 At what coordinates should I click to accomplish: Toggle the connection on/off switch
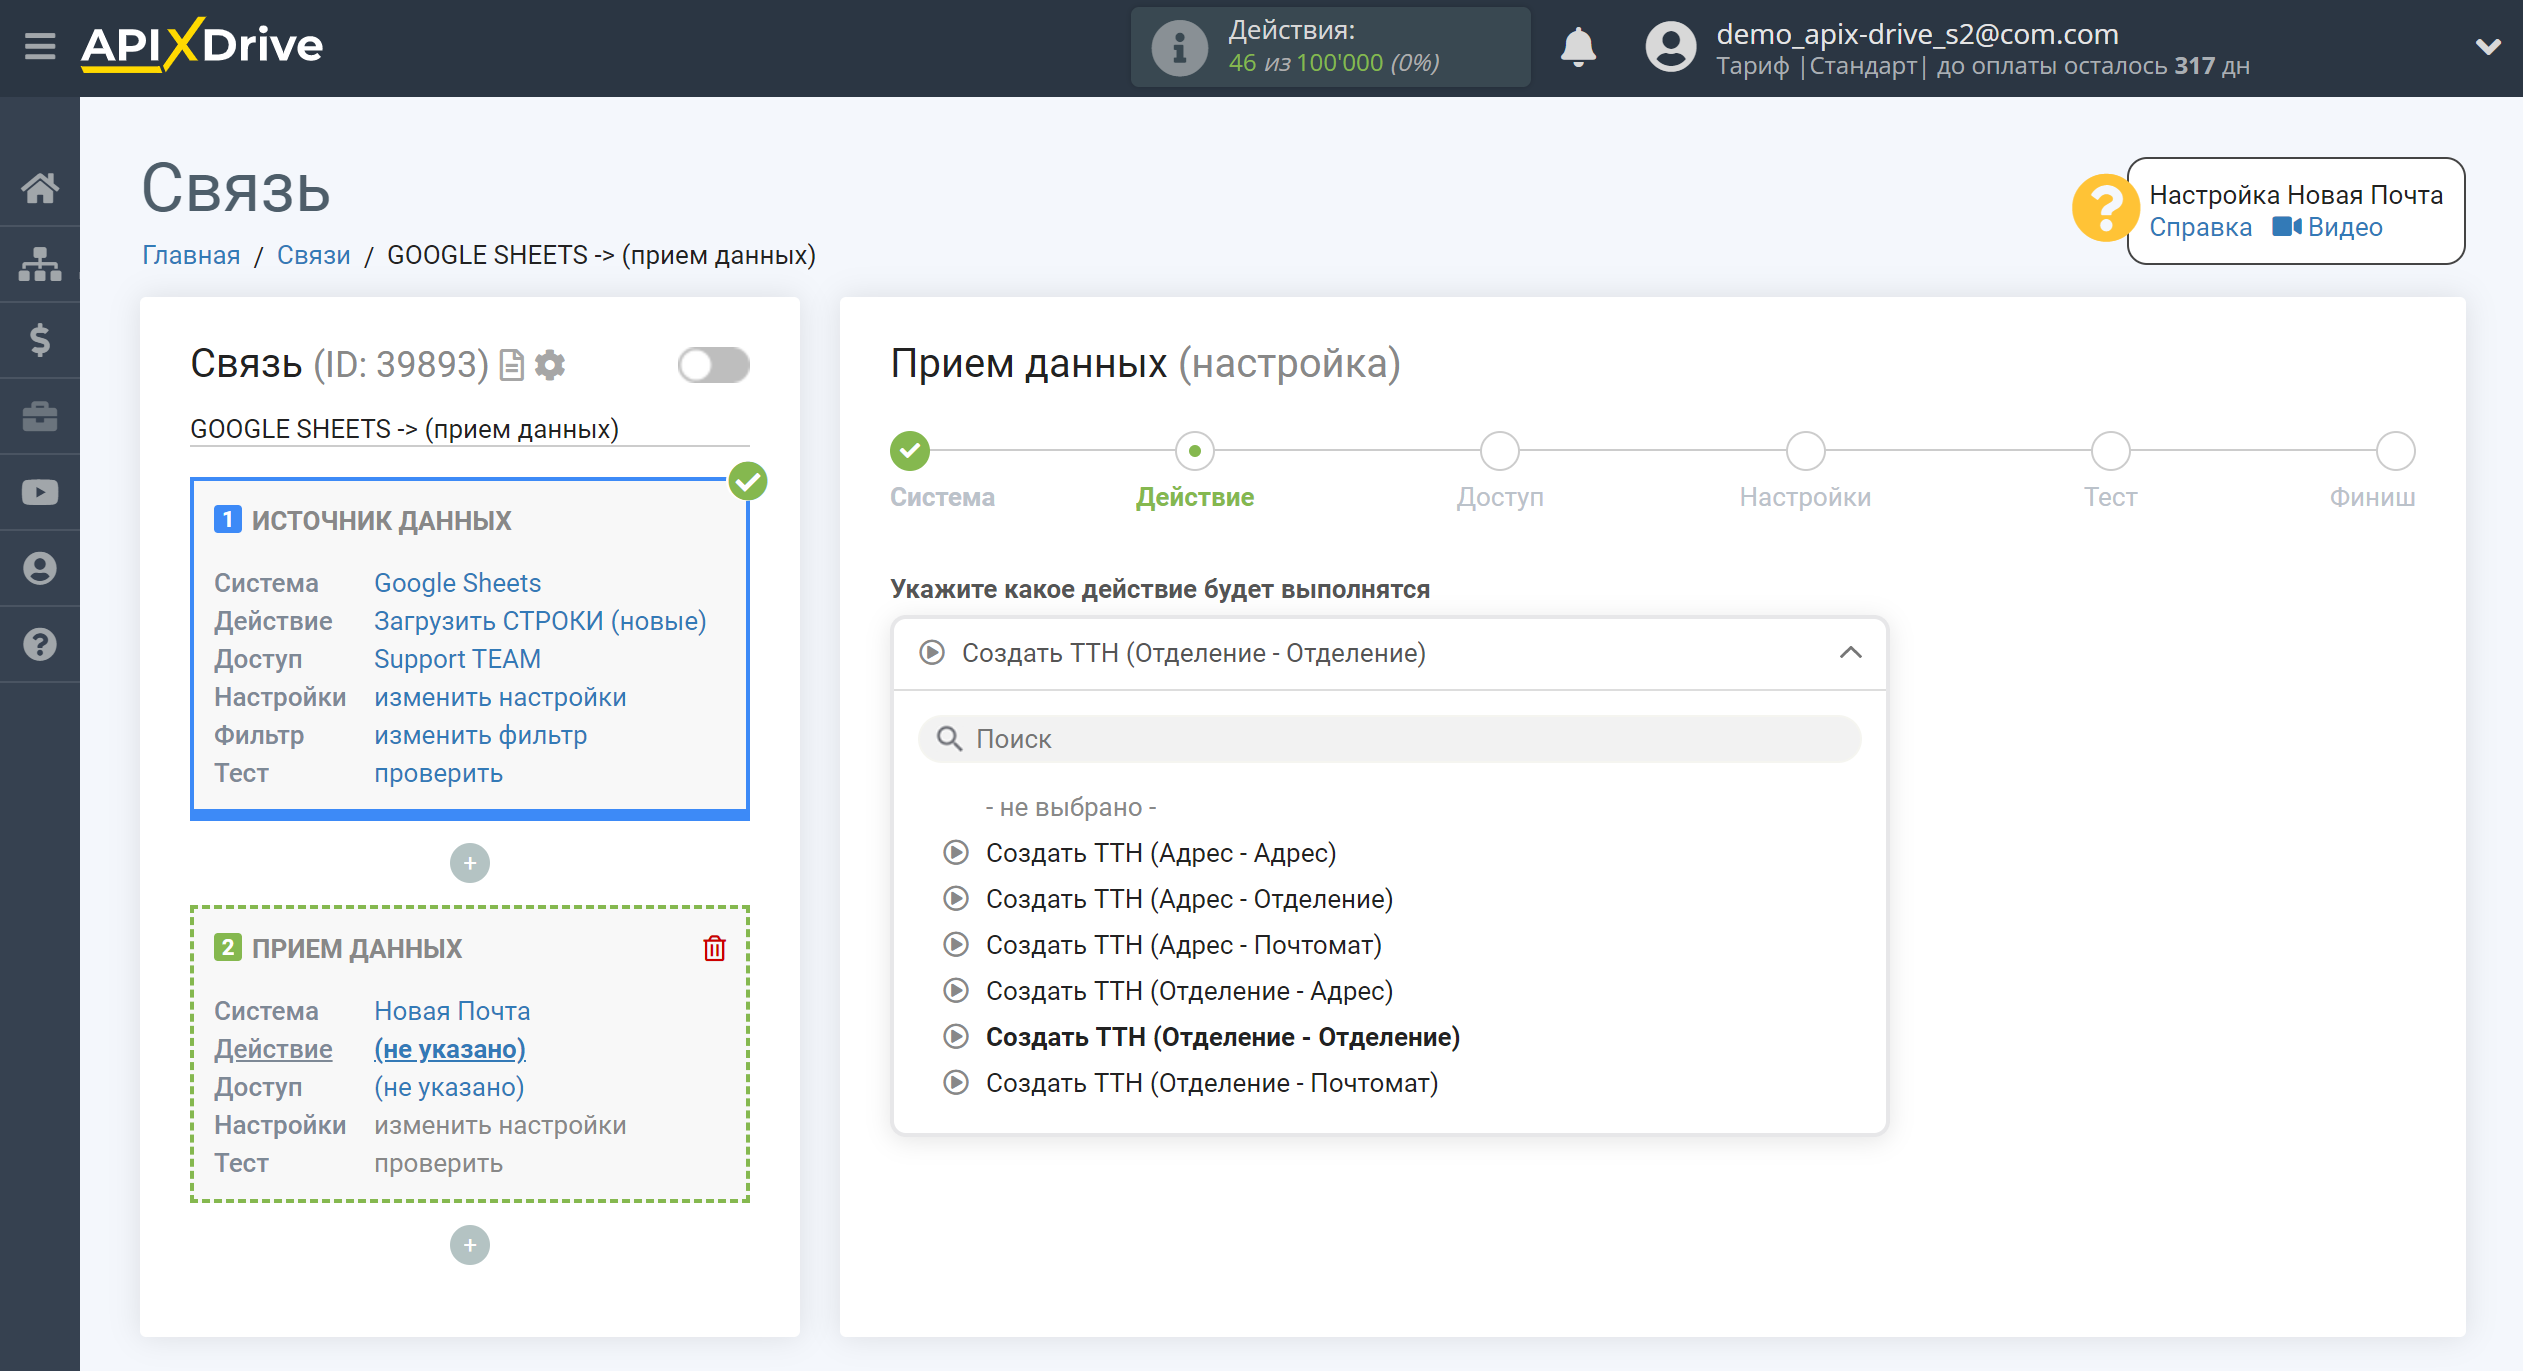click(x=713, y=365)
